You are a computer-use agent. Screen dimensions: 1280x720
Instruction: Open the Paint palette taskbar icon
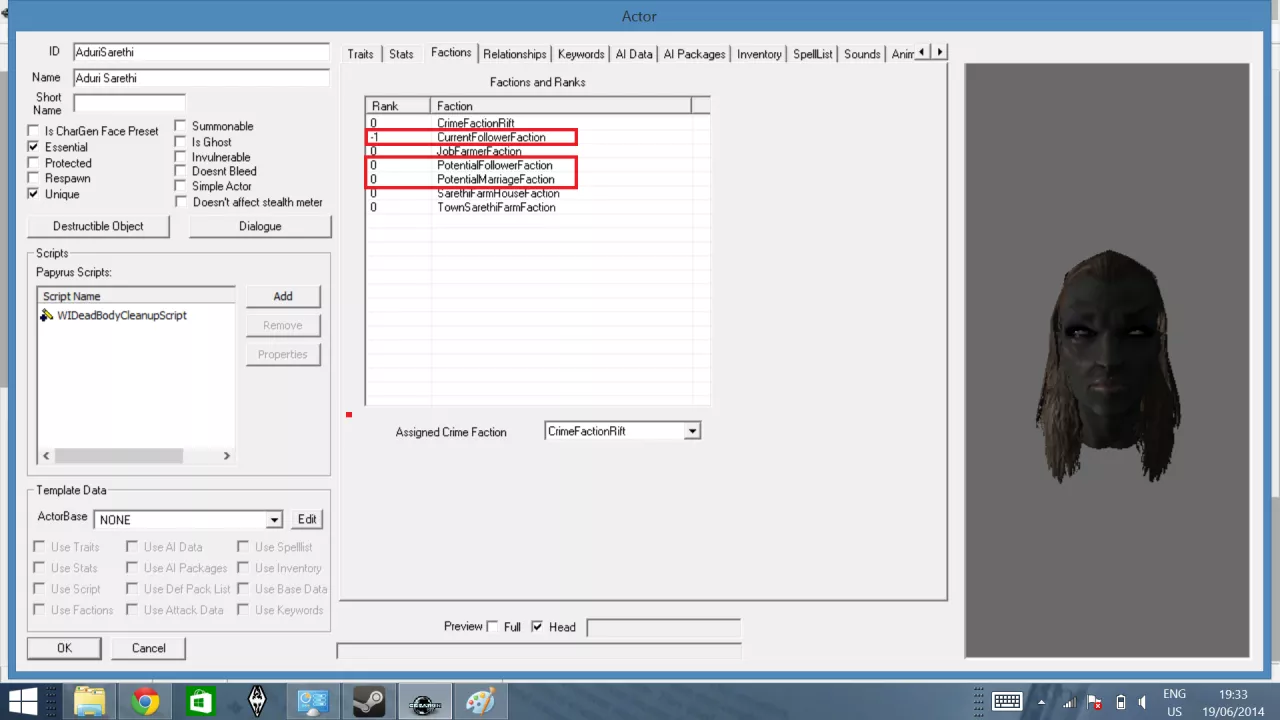tap(481, 702)
